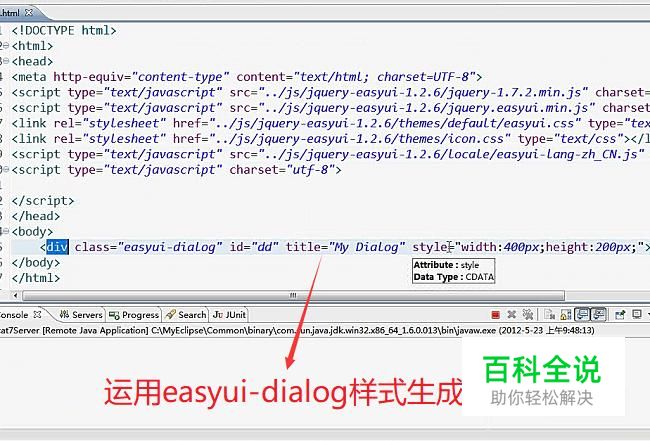Pin the current console
The image size is (650, 441).
[x=620, y=315]
